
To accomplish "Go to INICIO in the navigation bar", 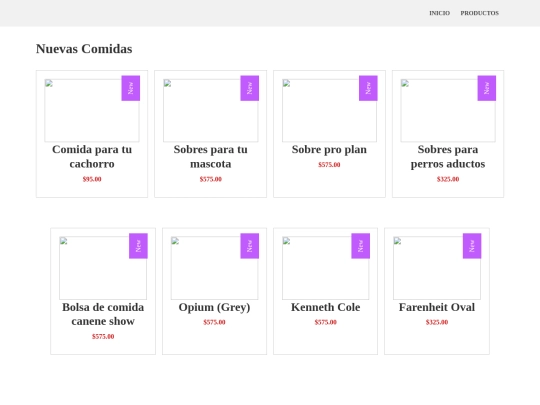I will tap(439, 13).
